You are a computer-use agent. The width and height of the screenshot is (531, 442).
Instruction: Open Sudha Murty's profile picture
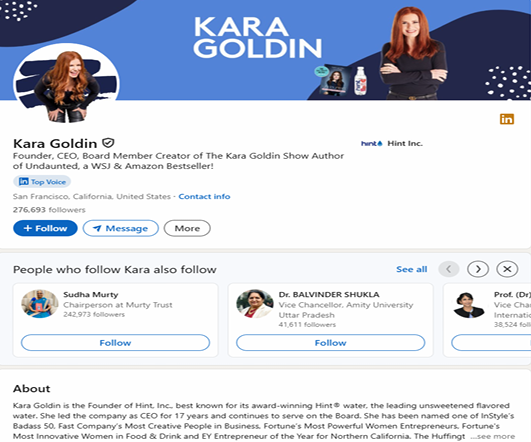[x=40, y=303]
